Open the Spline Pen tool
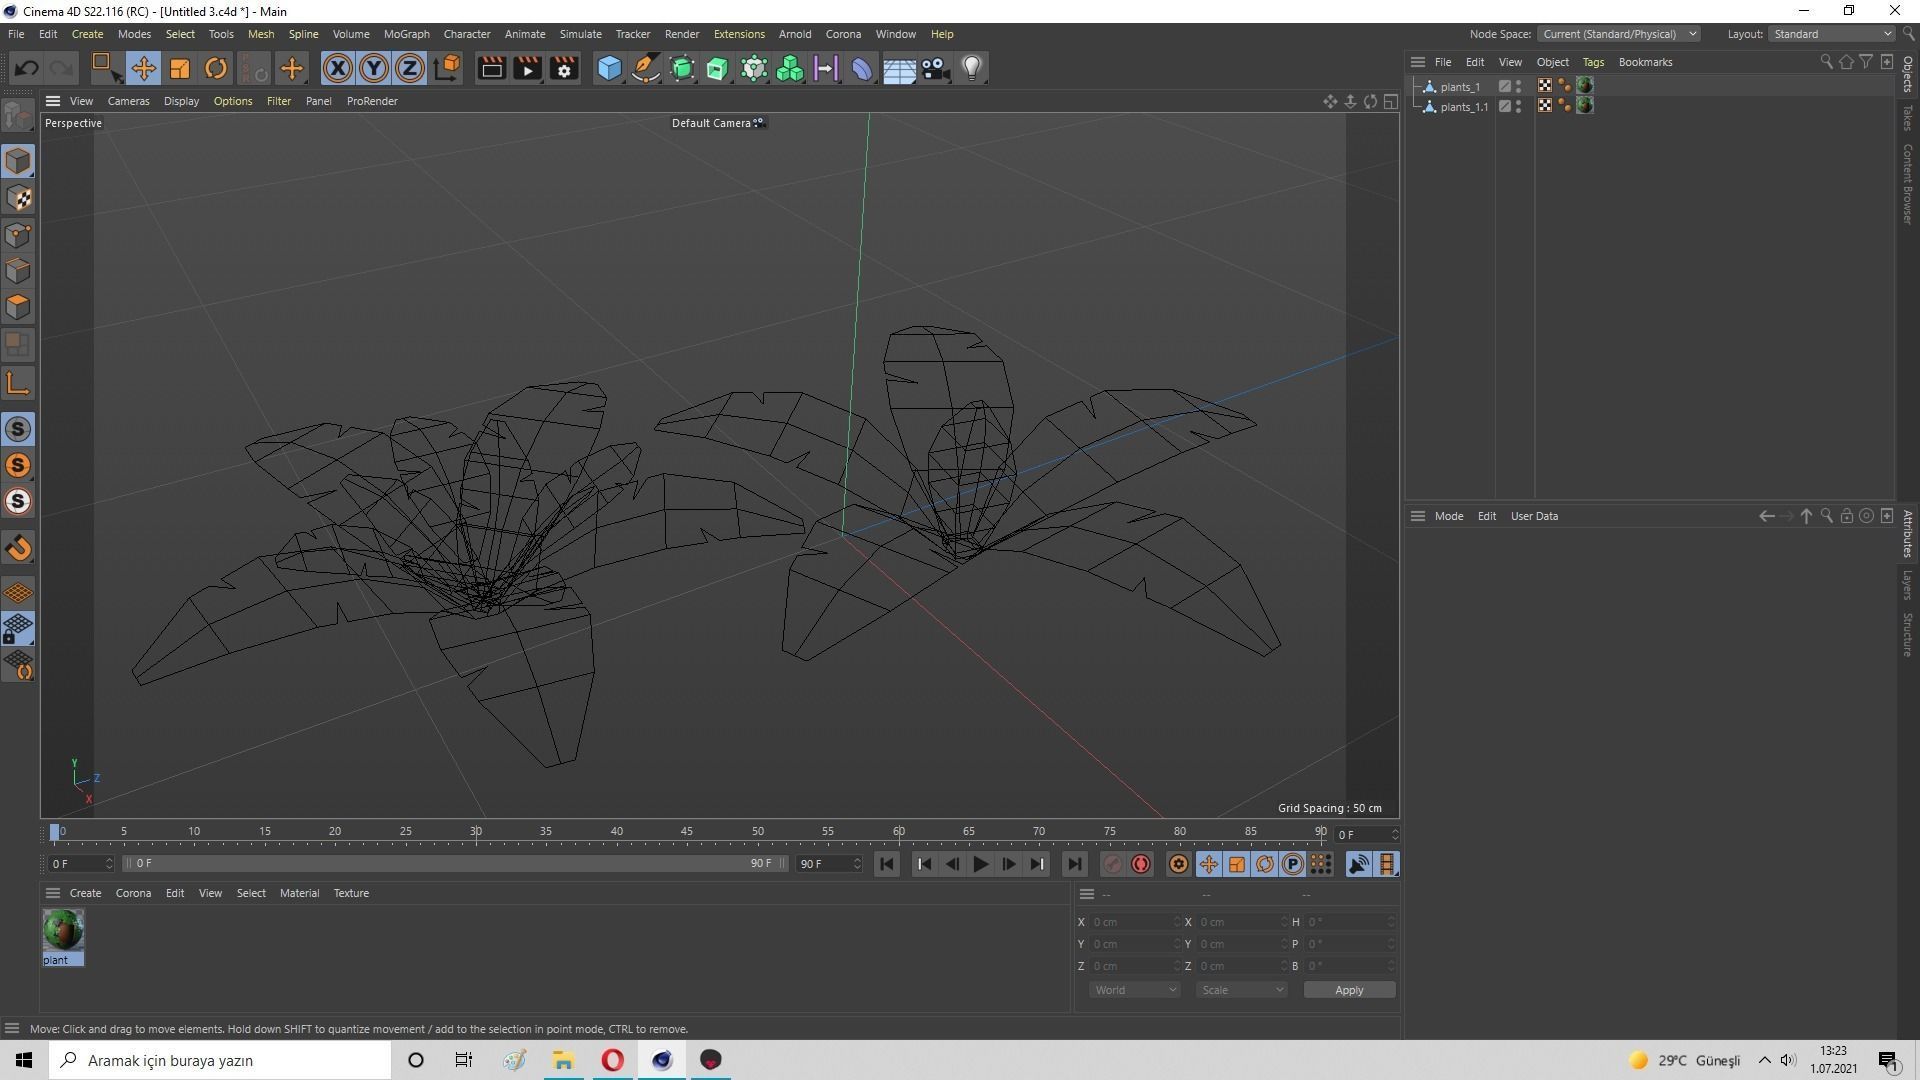Viewport: 1920px width, 1080px height. click(x=646, y=68)
